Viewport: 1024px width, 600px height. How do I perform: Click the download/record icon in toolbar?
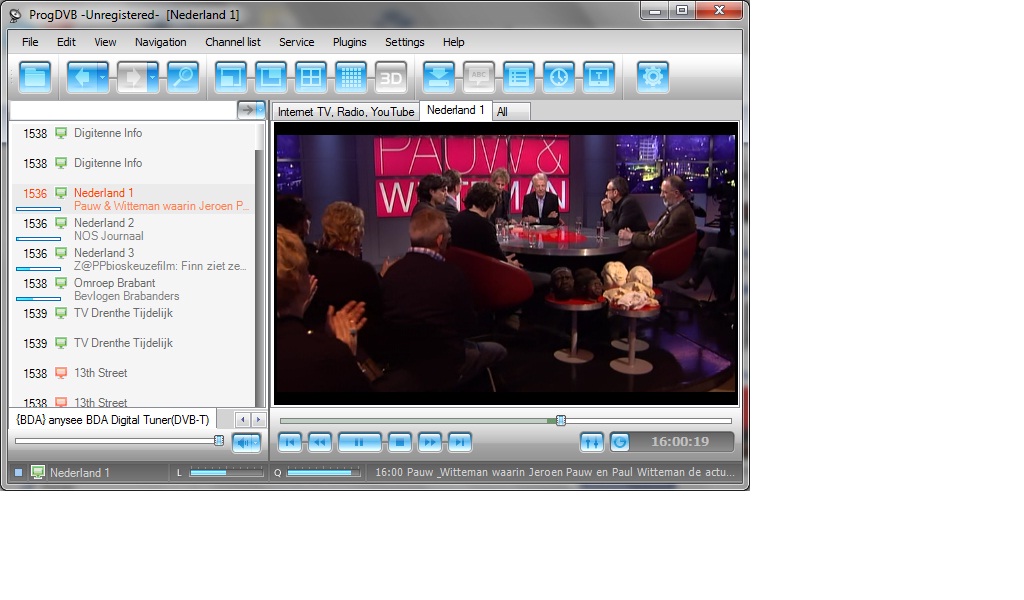(439, 77)
